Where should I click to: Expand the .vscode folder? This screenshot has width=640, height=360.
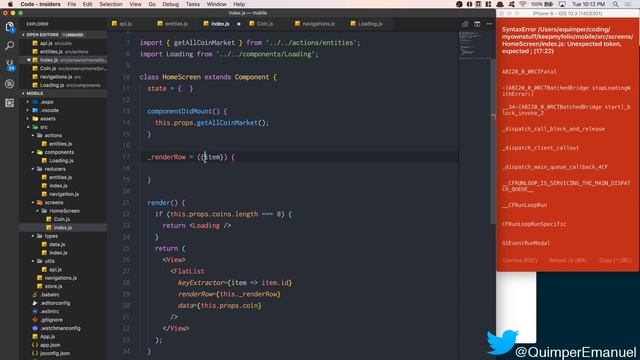(x=28, y=110)
